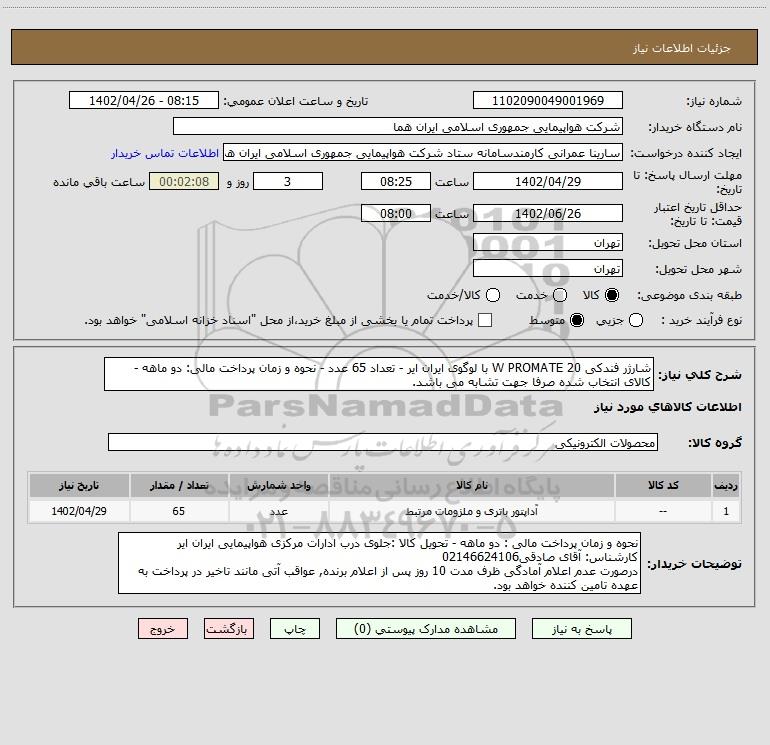This screenshot has height=745, width=770.
Task: Click the general need description text box
Action: tap(379, 374)
